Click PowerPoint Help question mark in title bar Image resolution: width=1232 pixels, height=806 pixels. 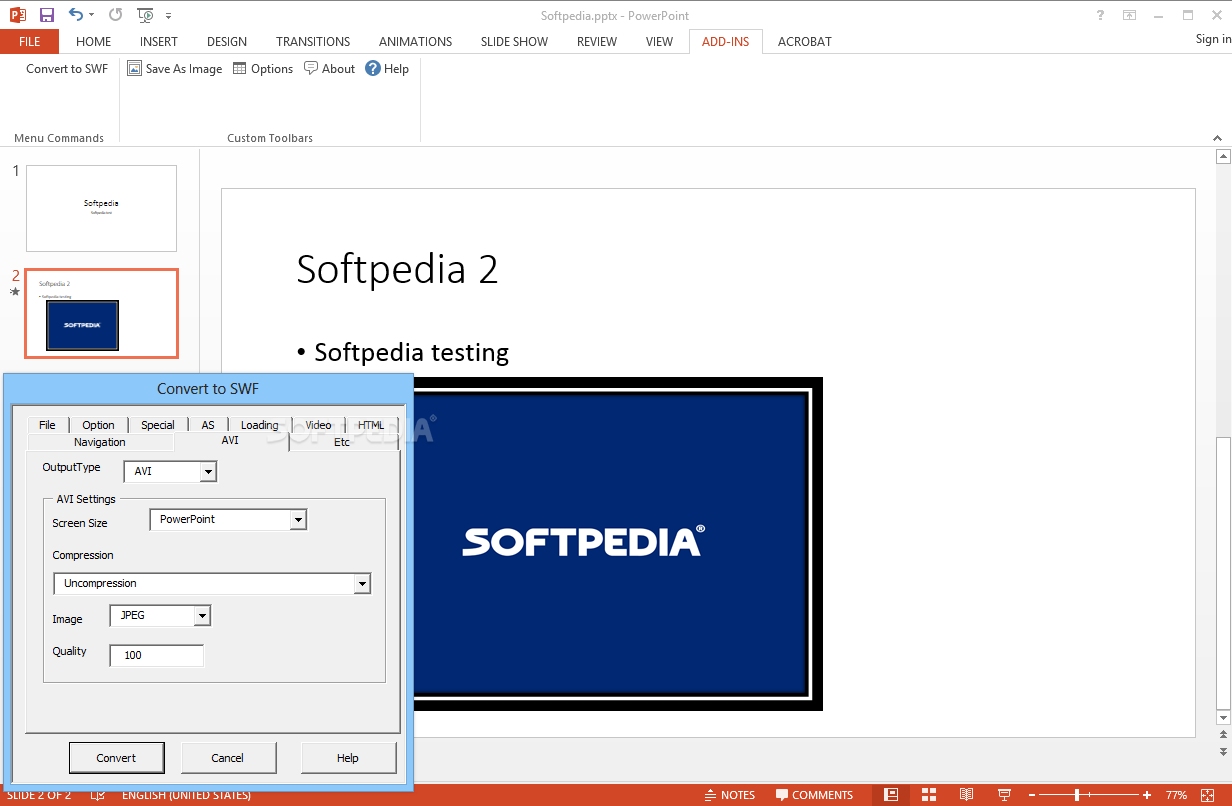tap(1099, 15)
